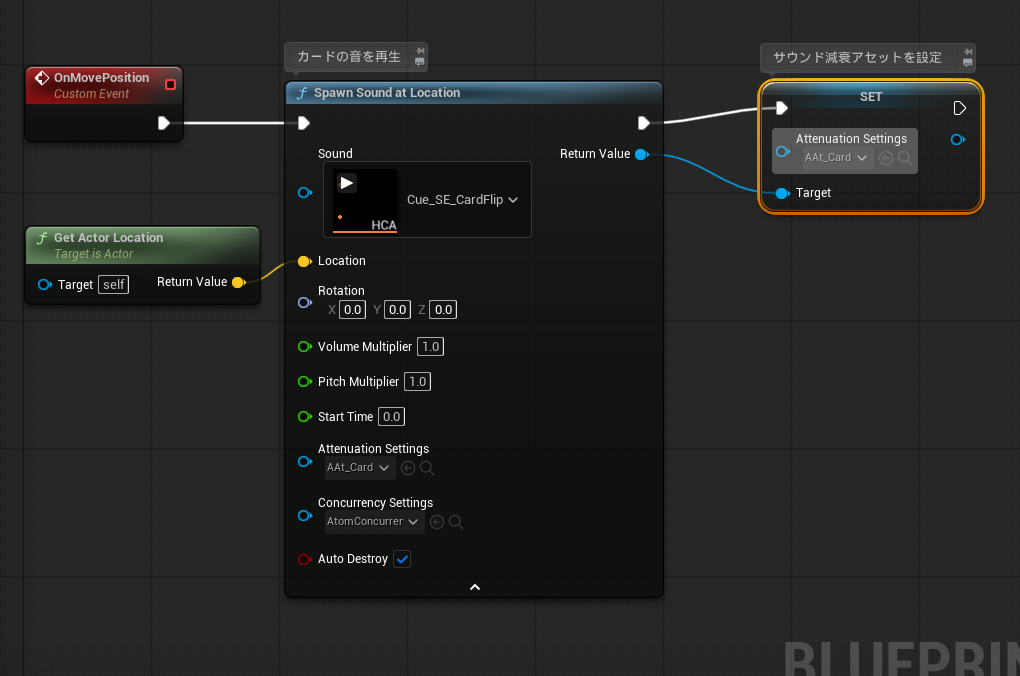Click SET node Attenuation Settings input pin
Image resolution: width=1020 pixels, height=676 pixels.
click(783, 152)
